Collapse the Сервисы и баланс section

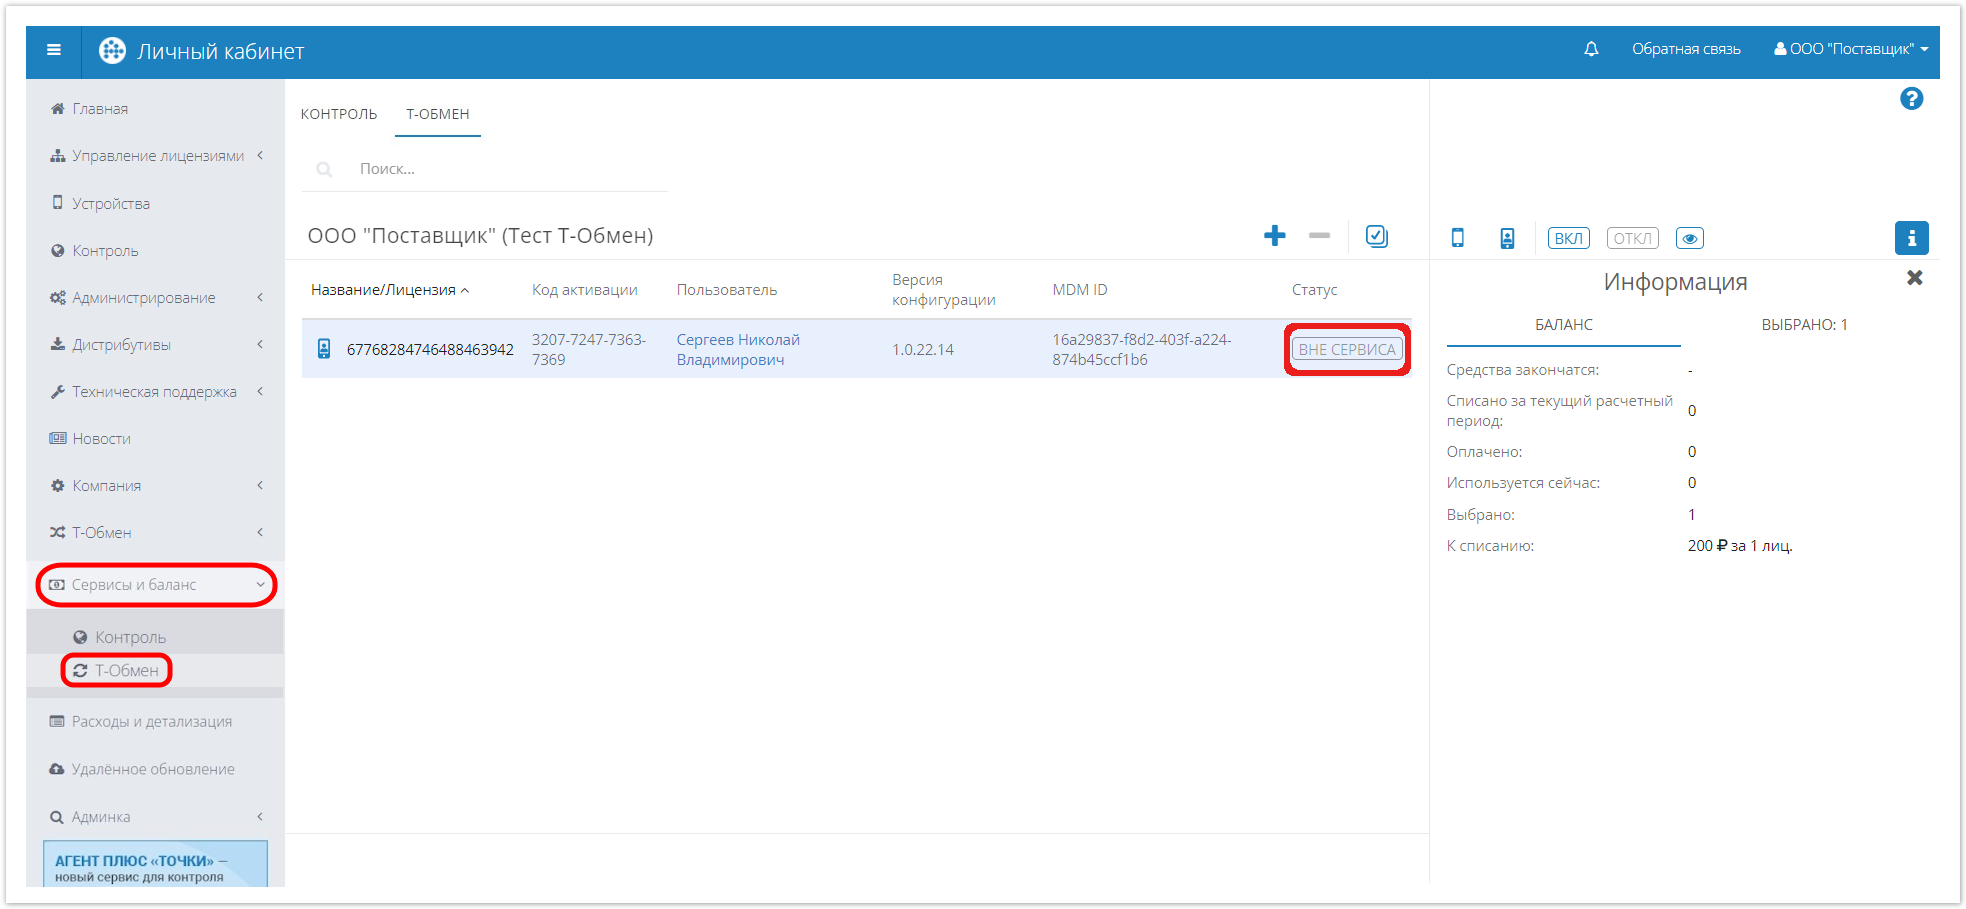[x=157, y=585]
